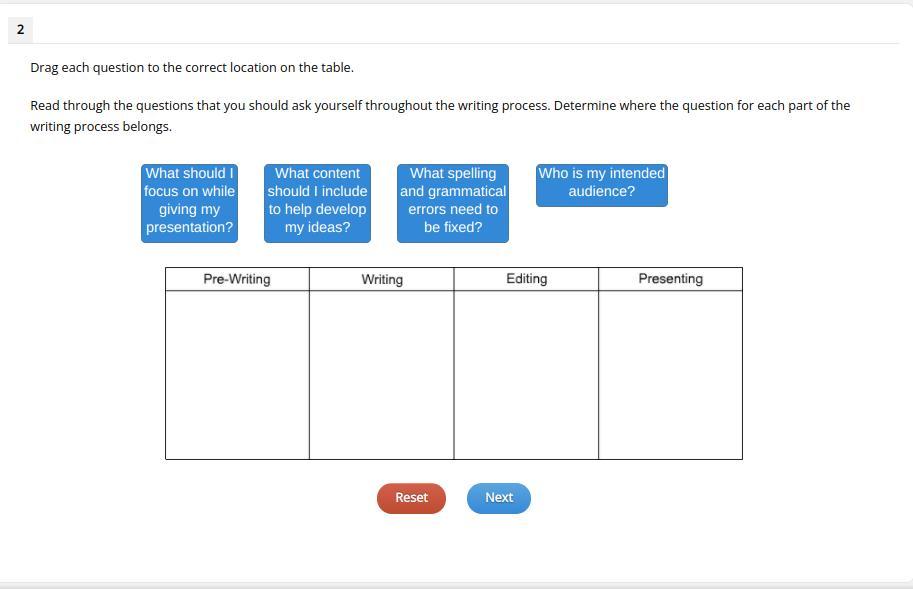Click the 'focus on while giving my presentation' card
This screenshot has width=913, height=589.
pyautogui.click(x=189, y=203)
